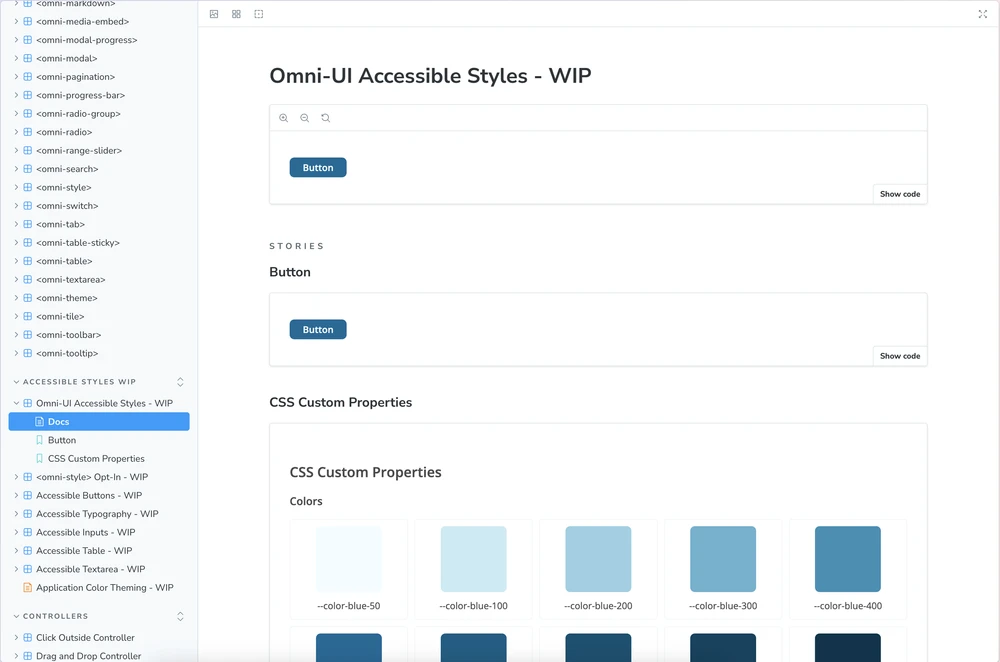This screenshot has width=1000, height=662.
Task: Show code for the first preview
Action: pos(900,194)
